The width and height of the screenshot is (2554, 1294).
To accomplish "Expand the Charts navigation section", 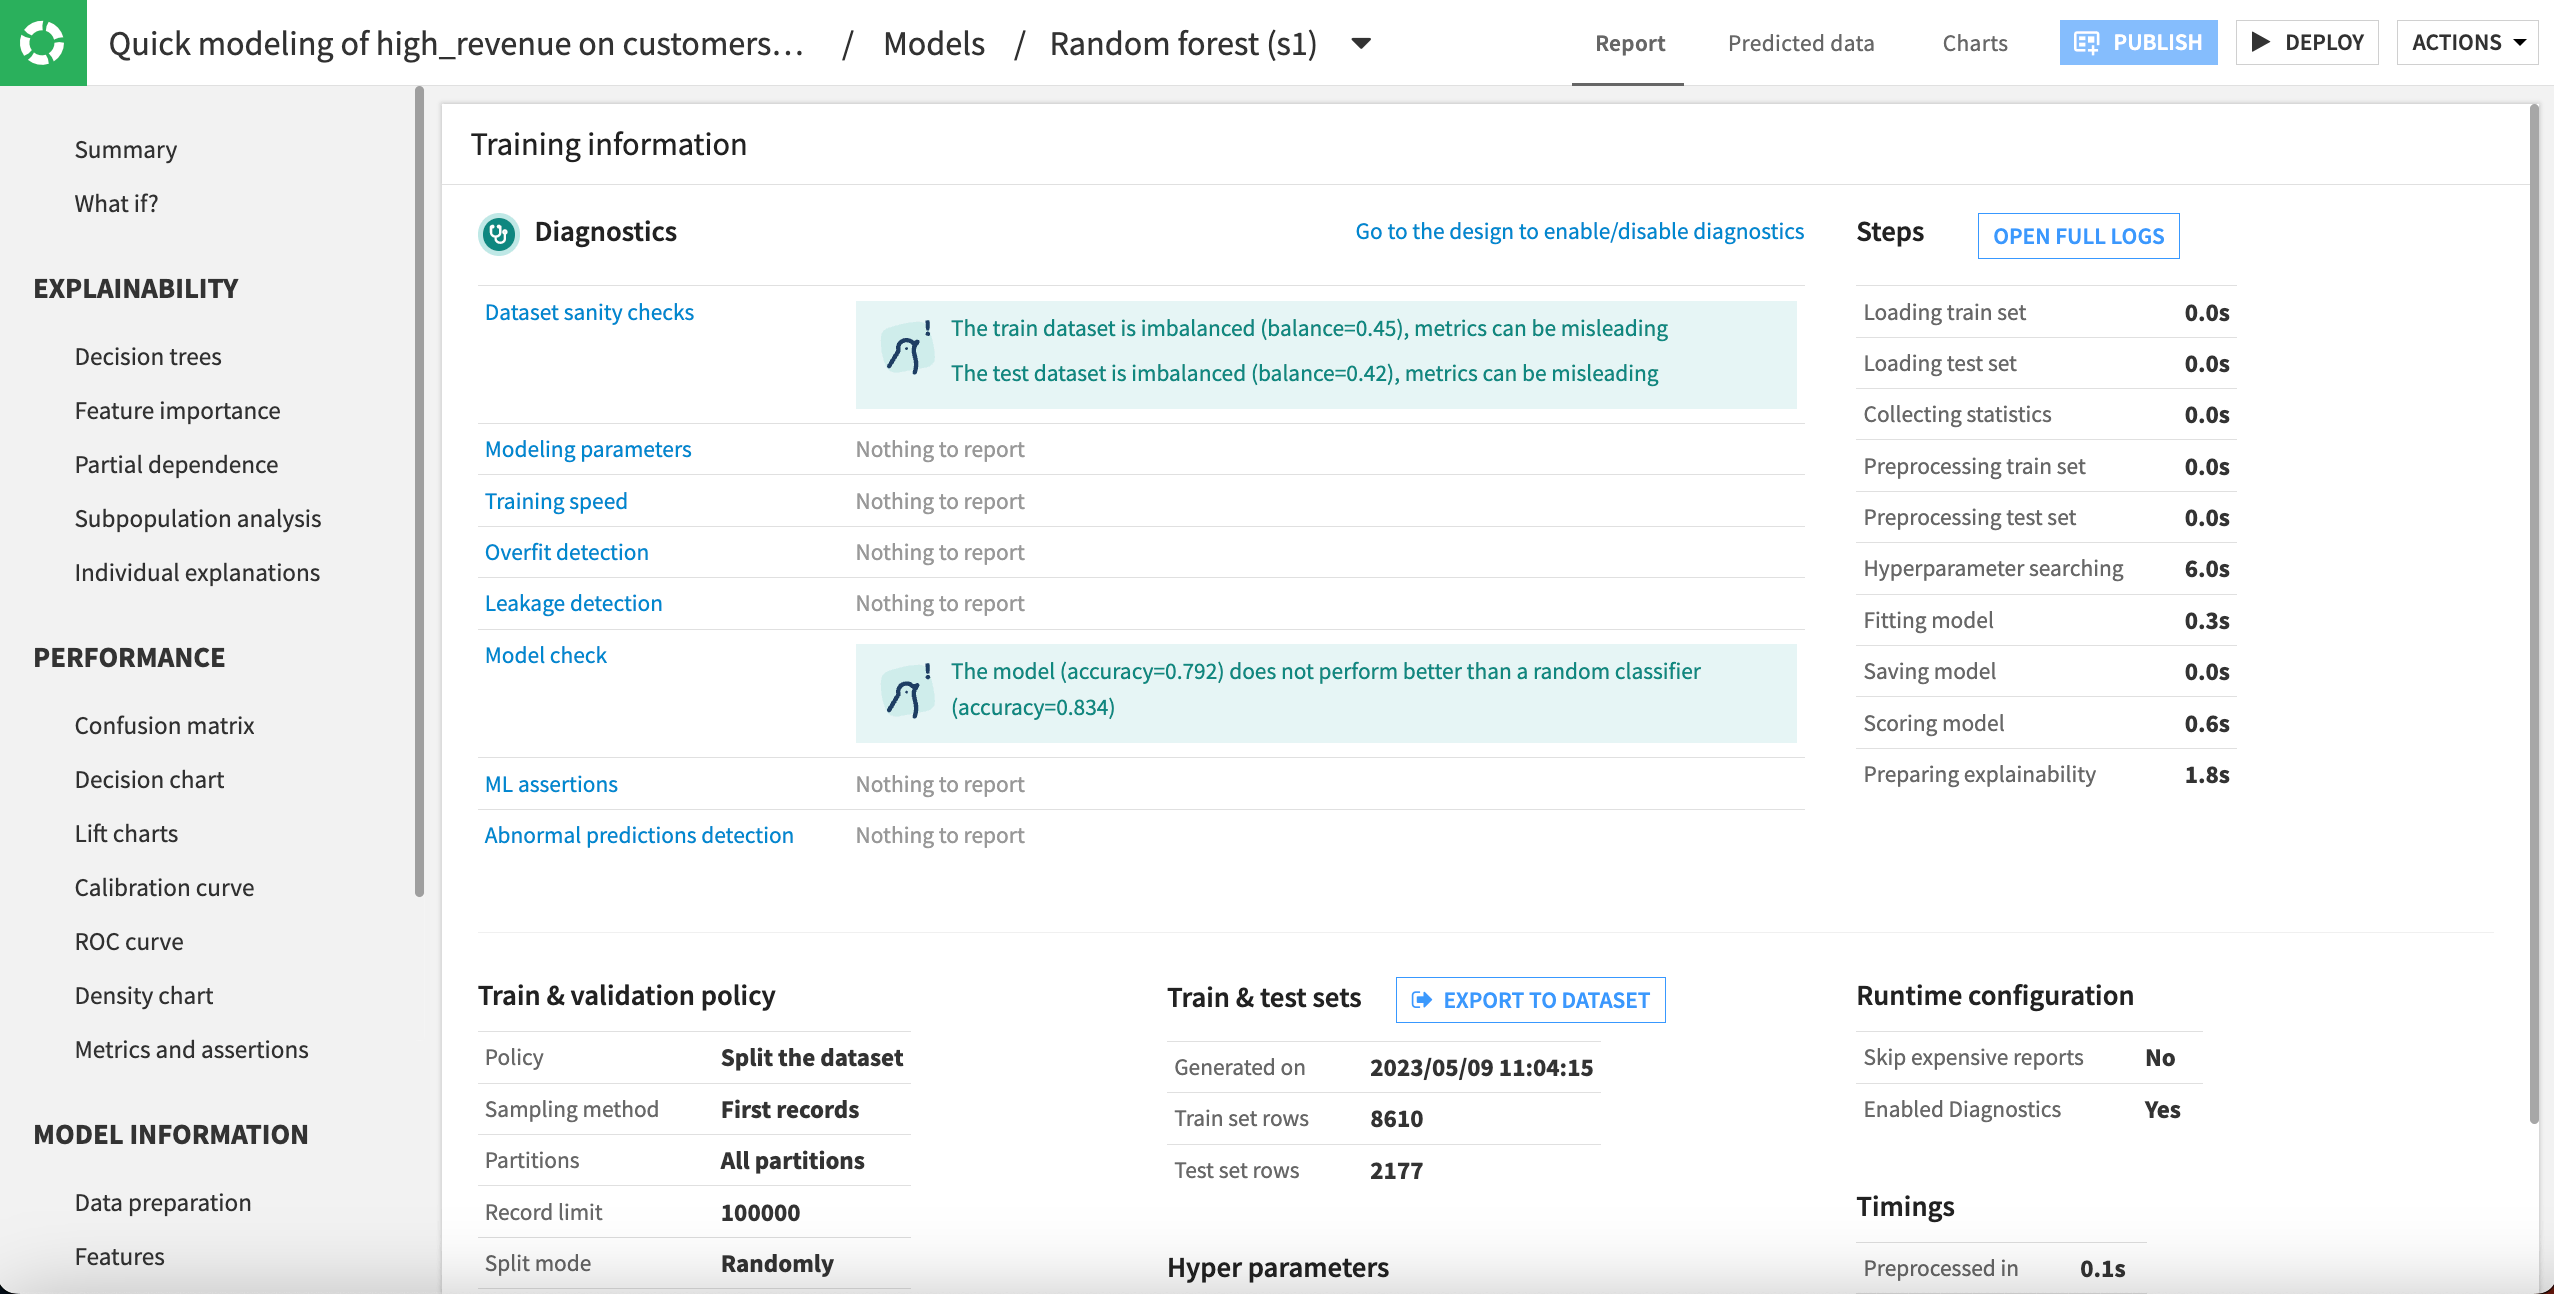I will point(1975,41).
